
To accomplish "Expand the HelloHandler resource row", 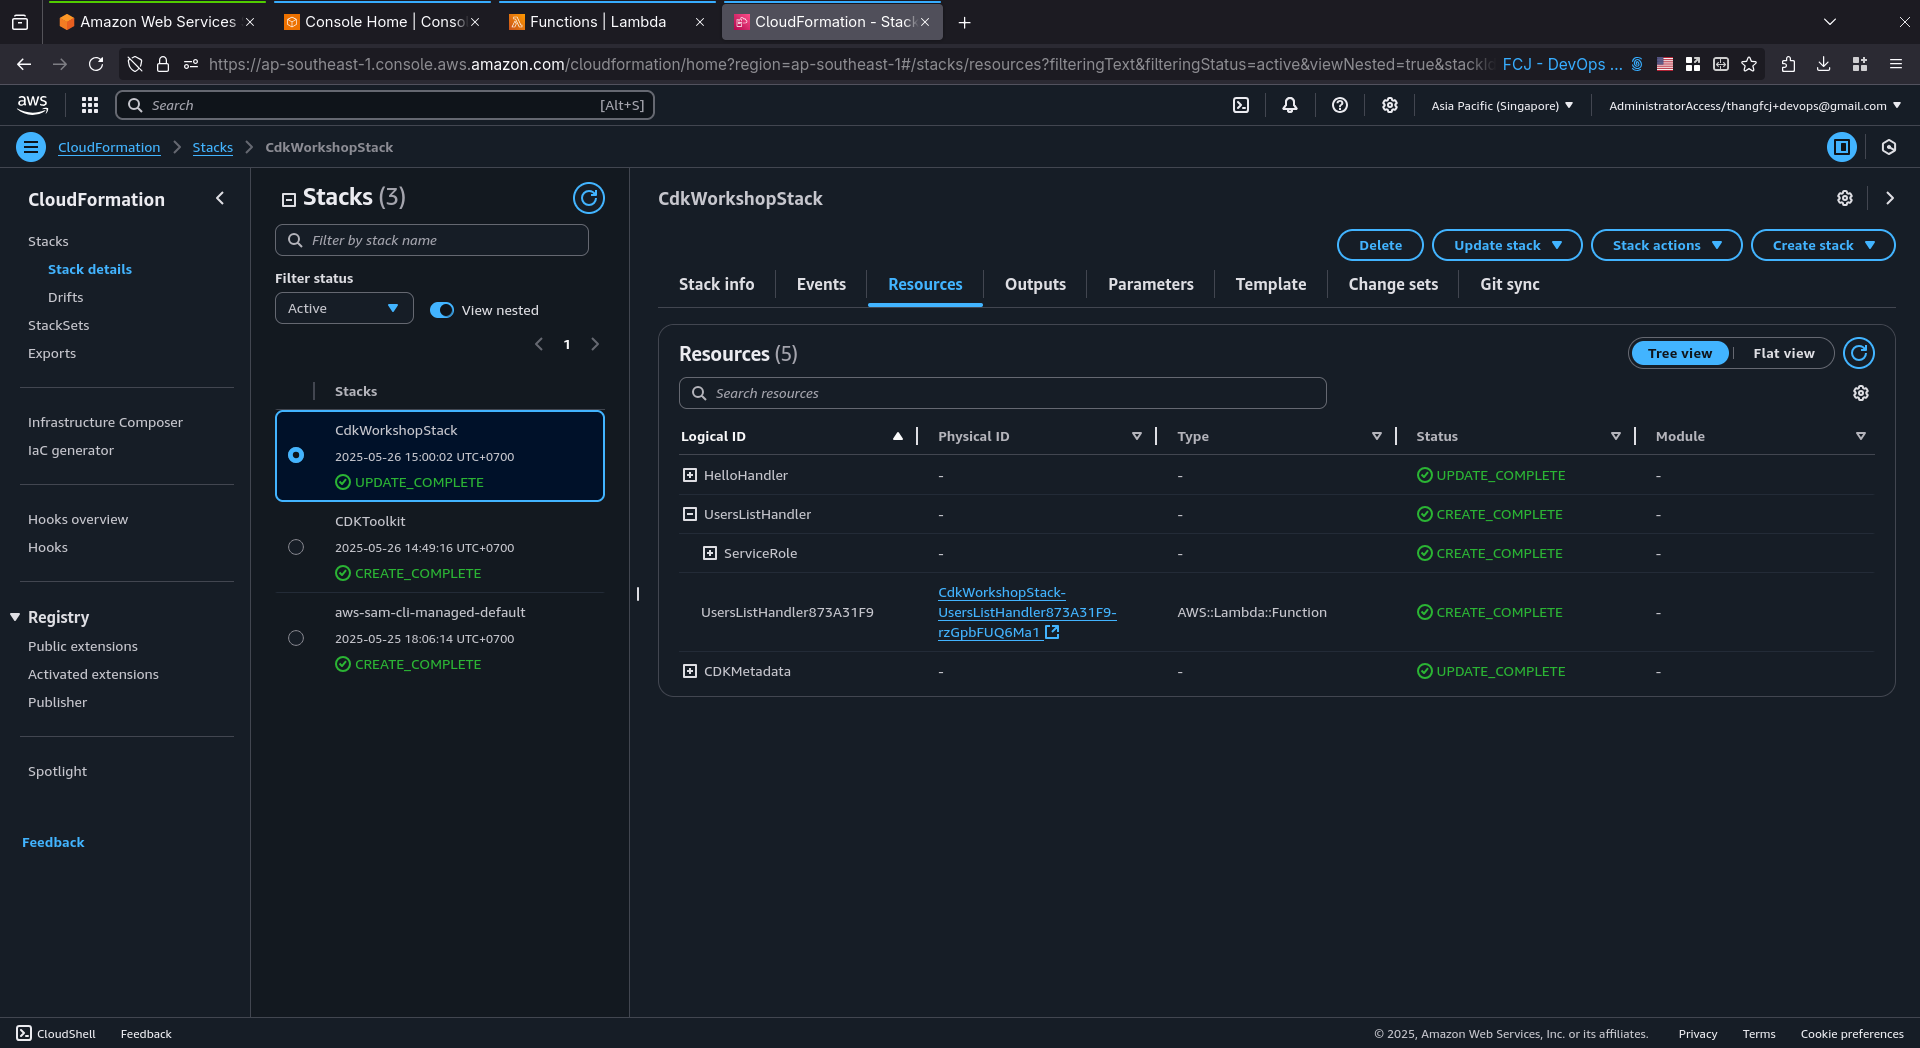I will coord(690,475).
